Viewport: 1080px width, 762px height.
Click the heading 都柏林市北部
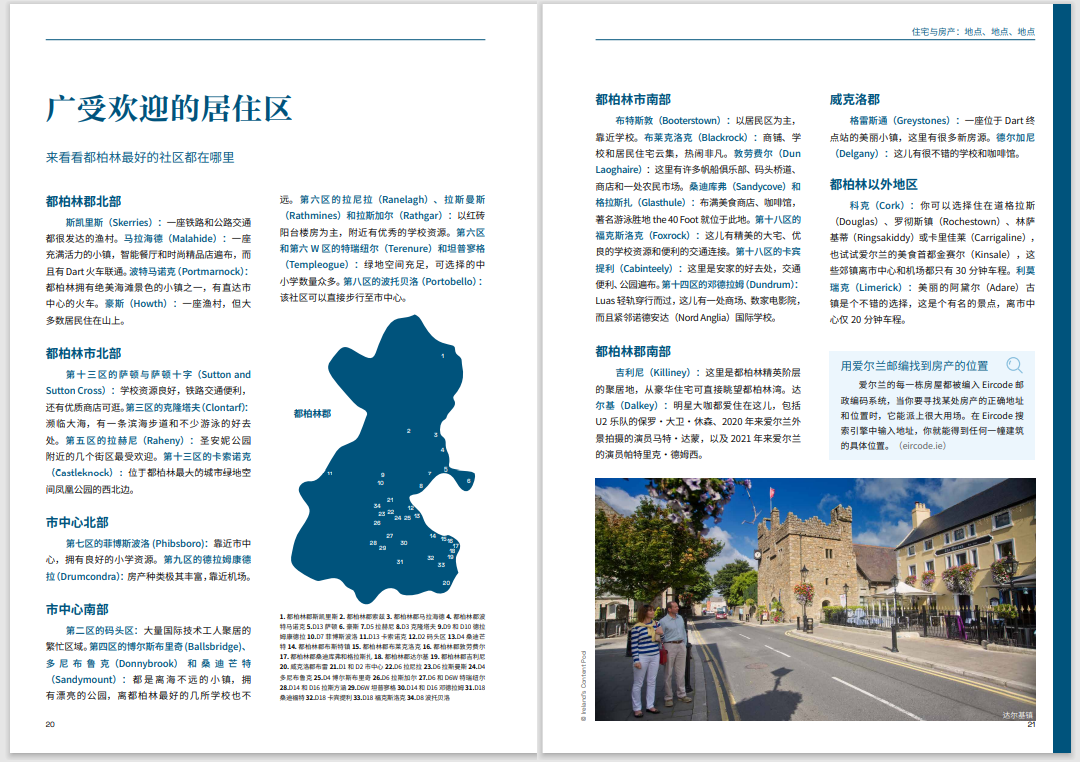[83, 353]
